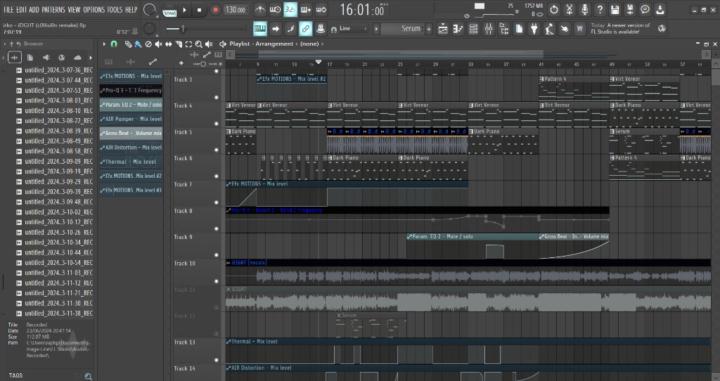
Task: Select the playlist mute tool speaker icon
Action: [x=158, y=44]
